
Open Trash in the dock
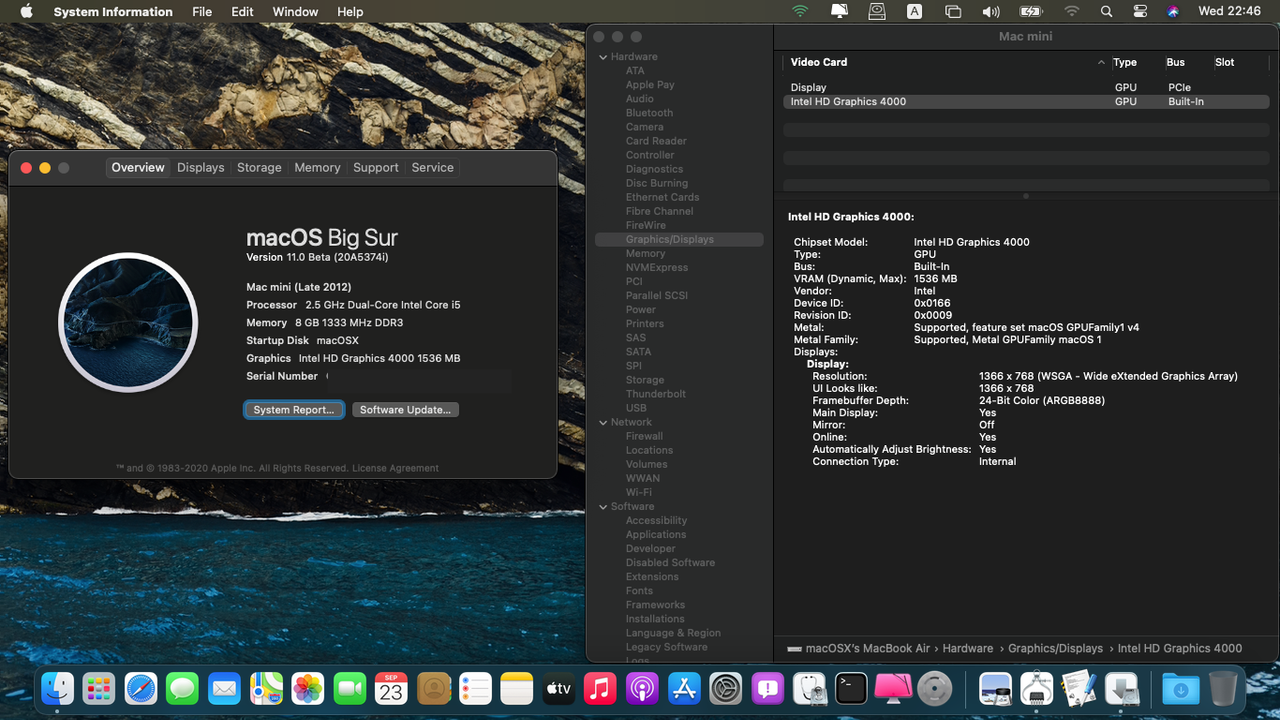(x=1223, y=688)
